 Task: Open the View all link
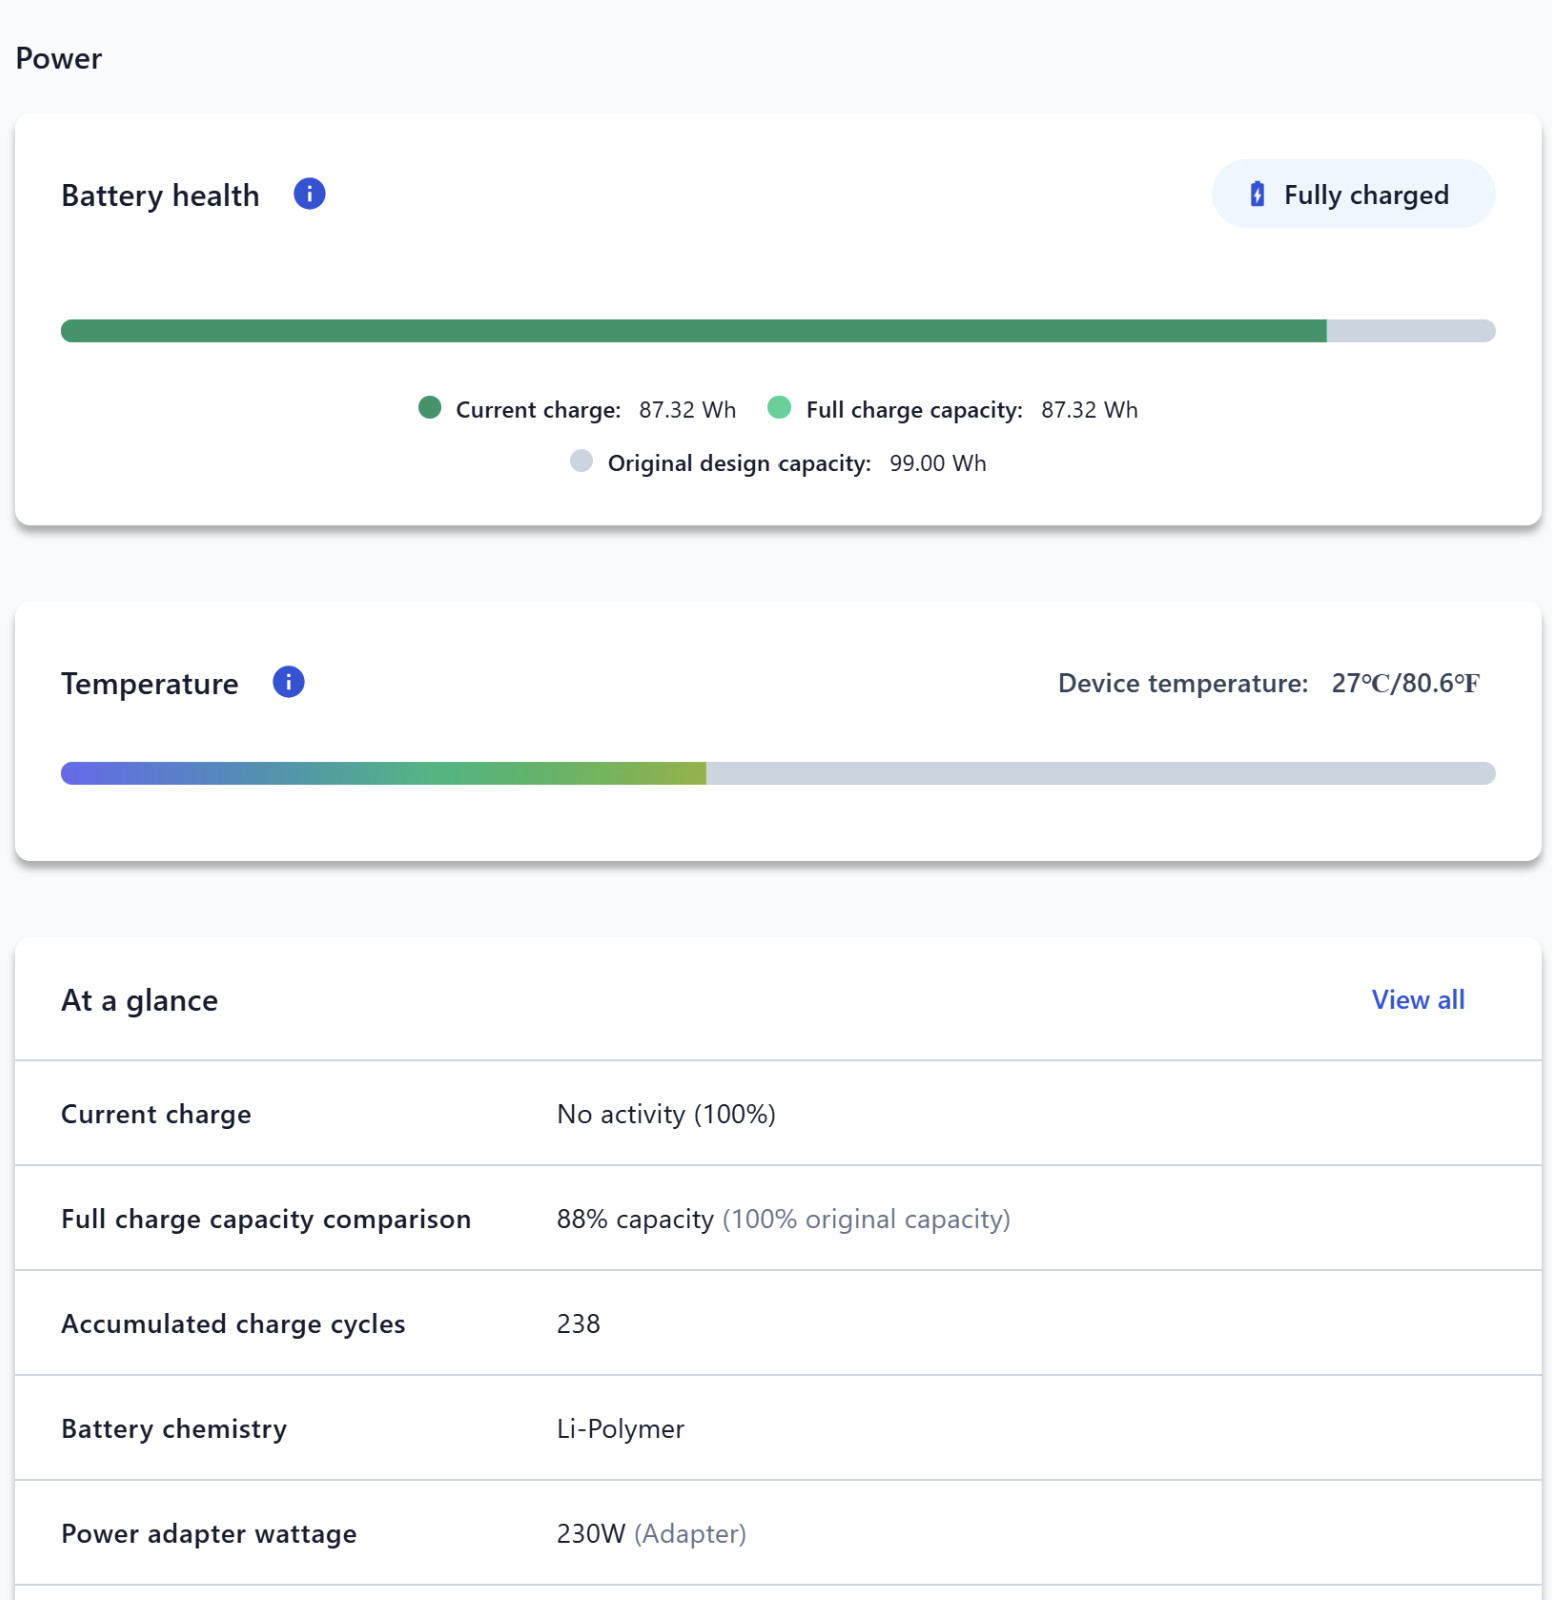coord(1417,1000)
